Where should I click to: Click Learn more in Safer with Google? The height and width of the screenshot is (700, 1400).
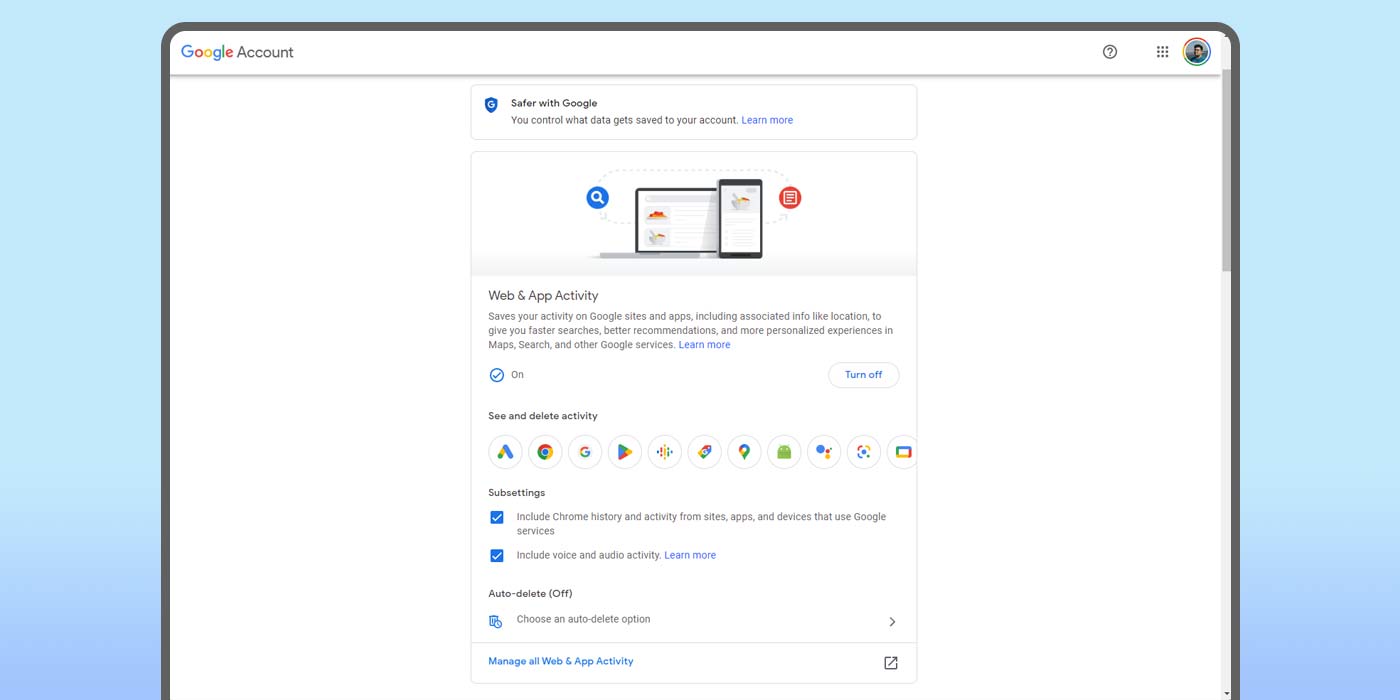pyautogui.click(x=767, y=120)
